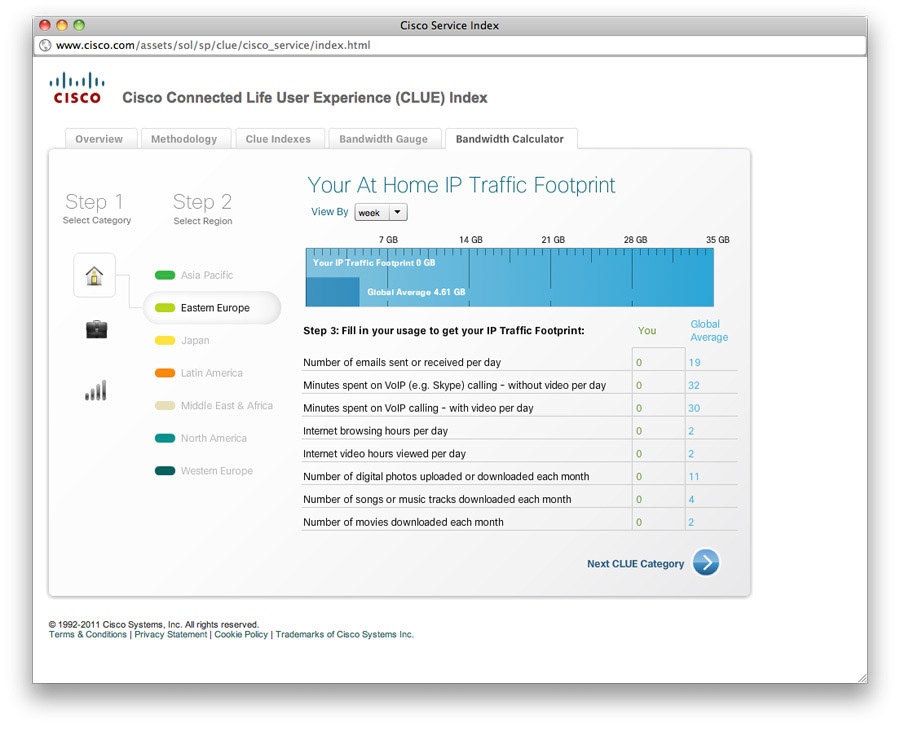The image size is (900, 732).
Task: Click the Global Average value 19
Action: point(695,363)
